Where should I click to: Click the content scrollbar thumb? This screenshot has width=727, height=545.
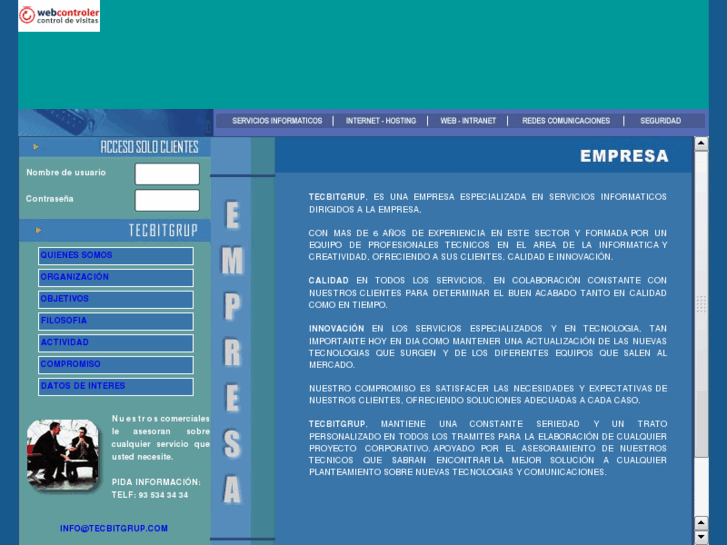(701, 304)
